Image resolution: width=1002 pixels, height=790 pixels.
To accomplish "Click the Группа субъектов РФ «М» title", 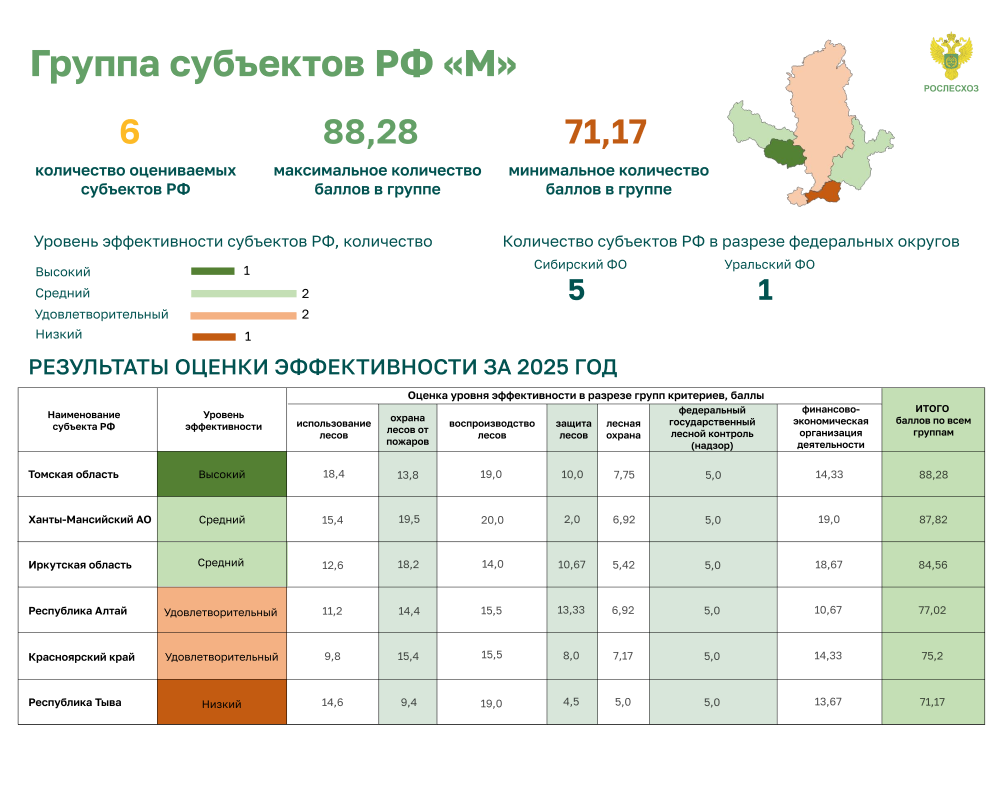I will (x=274, y=64).
